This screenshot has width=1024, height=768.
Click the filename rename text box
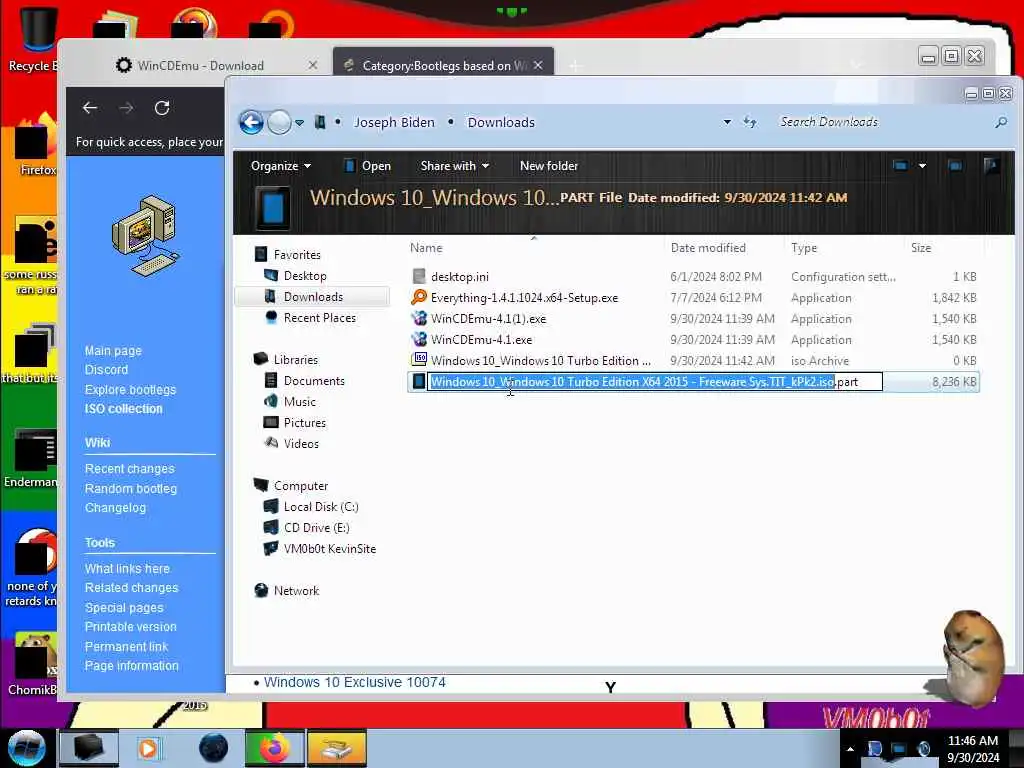[655, 382]
